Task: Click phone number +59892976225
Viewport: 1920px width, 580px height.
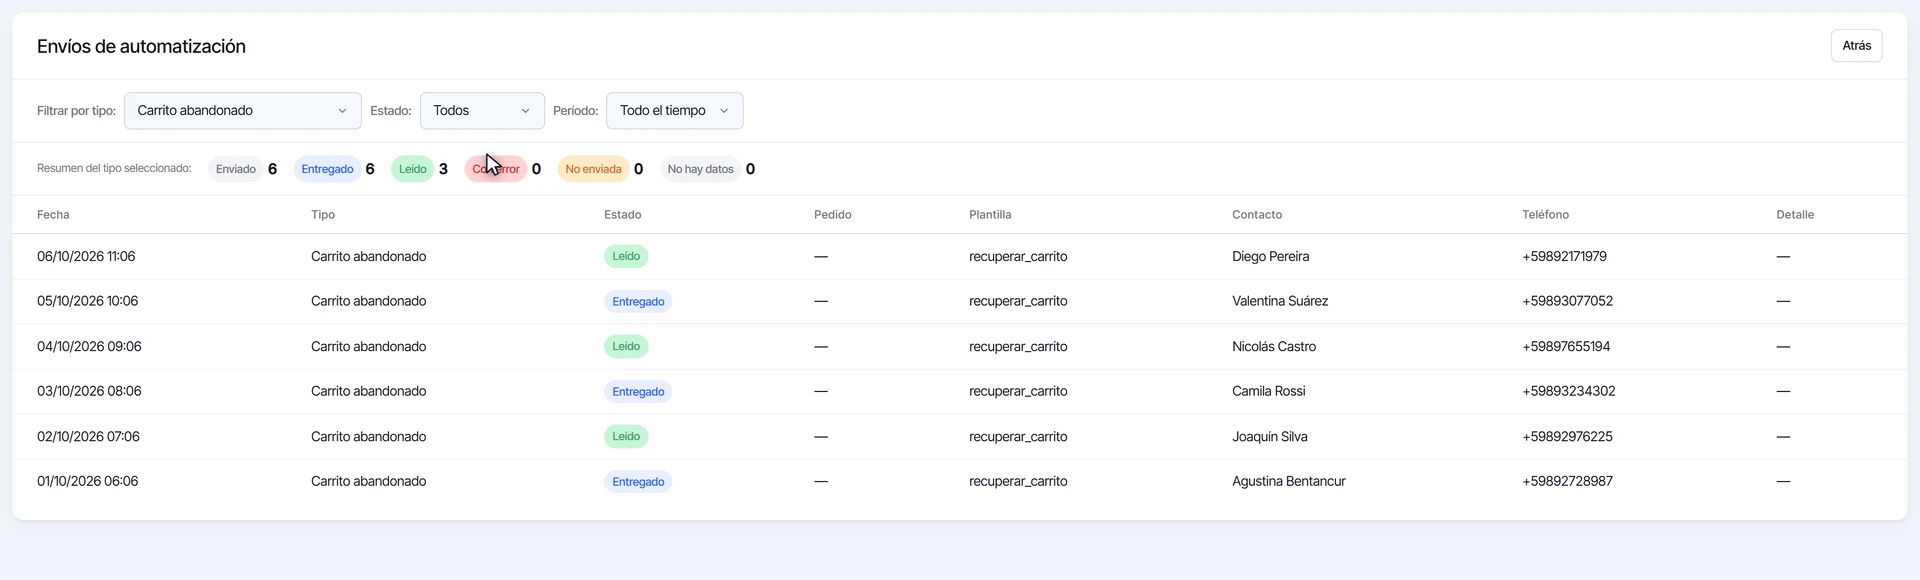Action: point(1567,437)
